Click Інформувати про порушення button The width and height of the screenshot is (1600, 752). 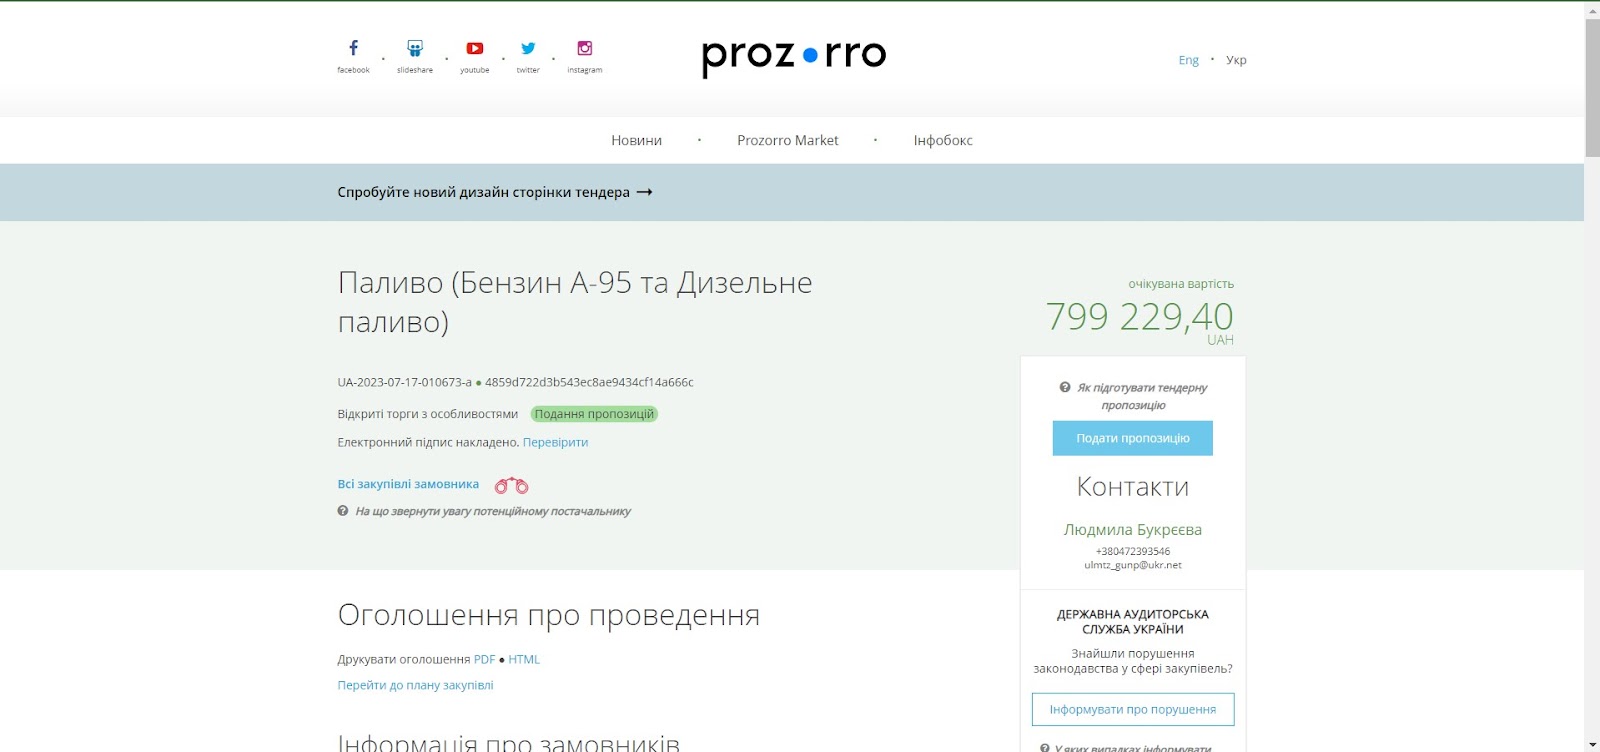click(1133, 709)
